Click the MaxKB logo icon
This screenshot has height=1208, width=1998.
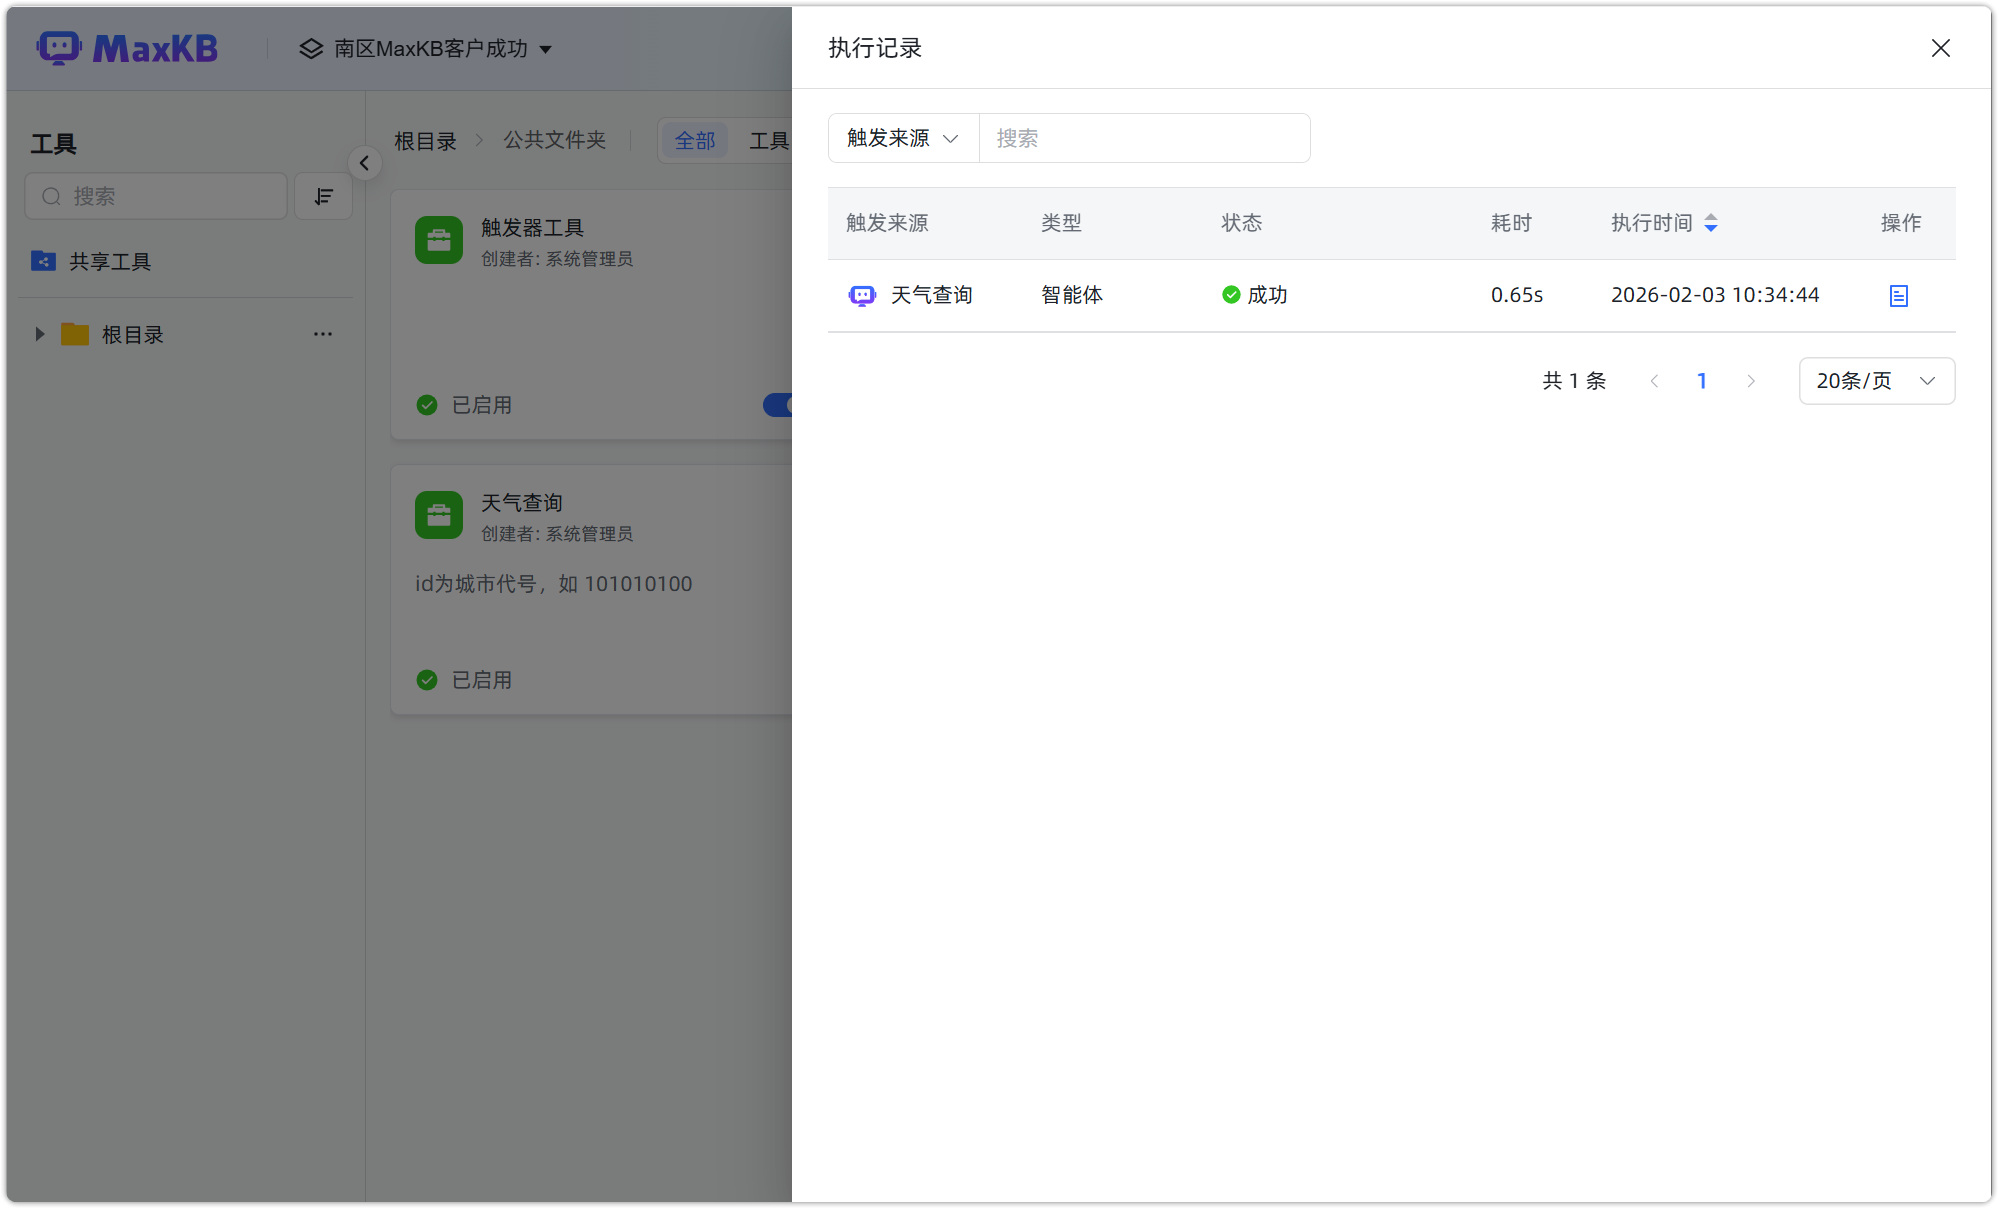click(59, 47)
